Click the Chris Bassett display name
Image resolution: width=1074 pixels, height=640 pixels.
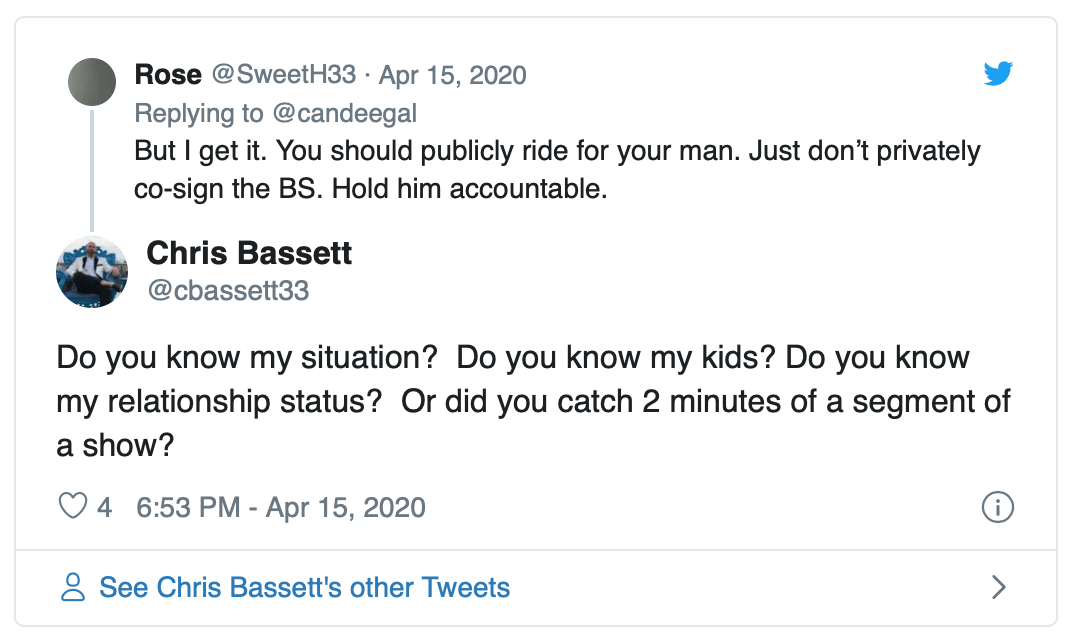249,253
